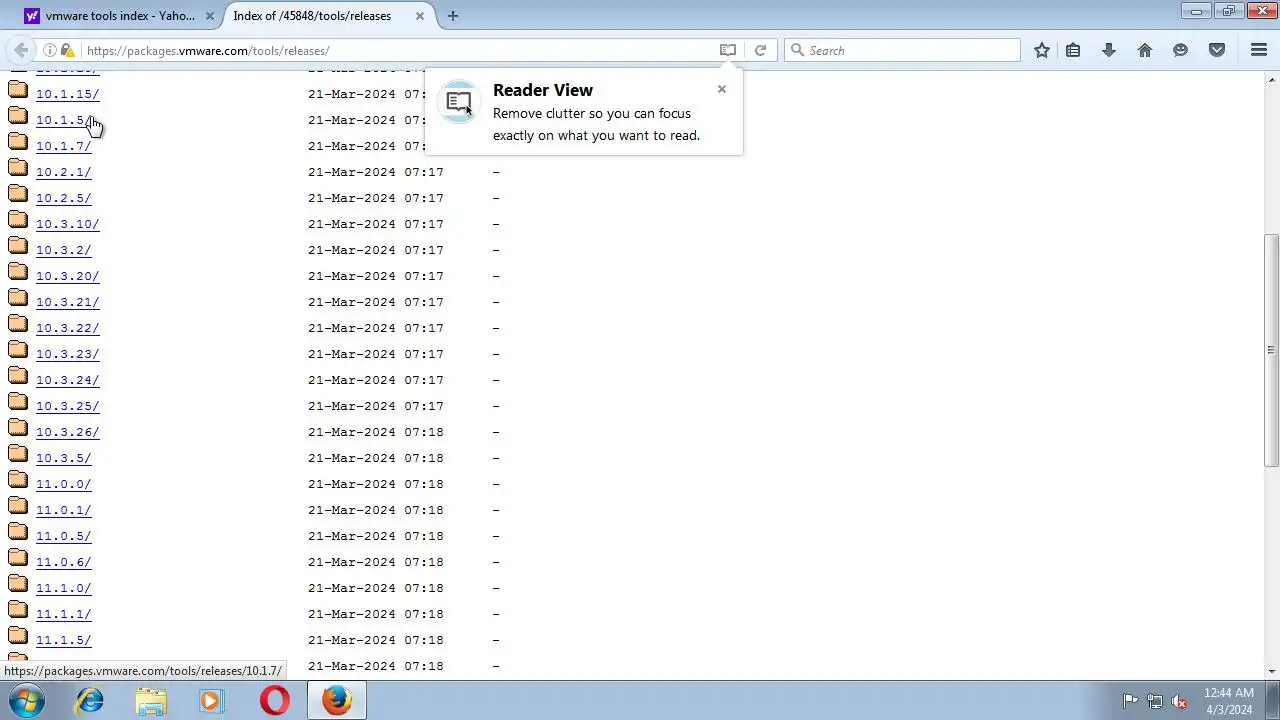
Task: Open the 11.1.0/ directory link
Action: (63, 588)
